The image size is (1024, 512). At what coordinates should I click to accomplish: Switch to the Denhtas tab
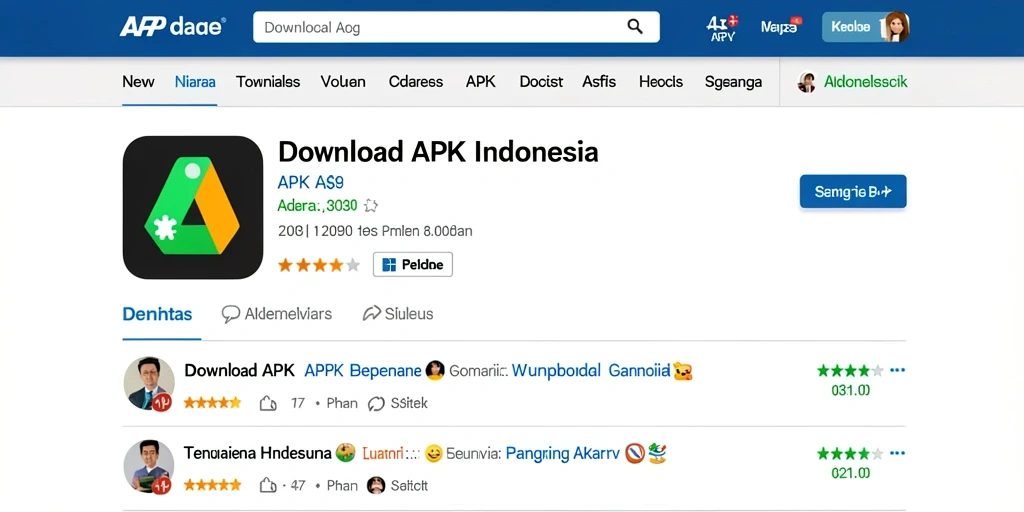157,314
